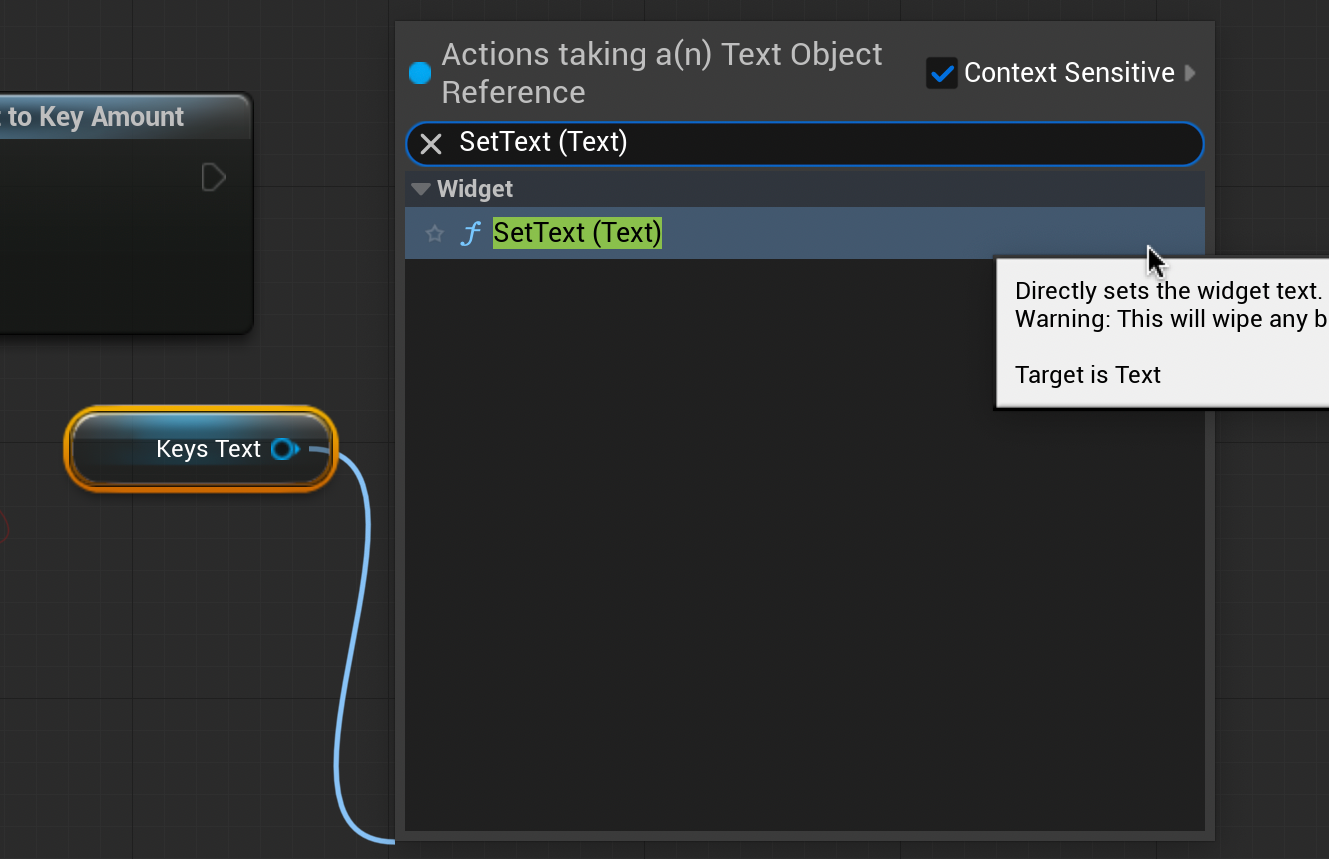Click the blue pin-type circle in menu header
1329x859 pixels.
pos(420,73)
